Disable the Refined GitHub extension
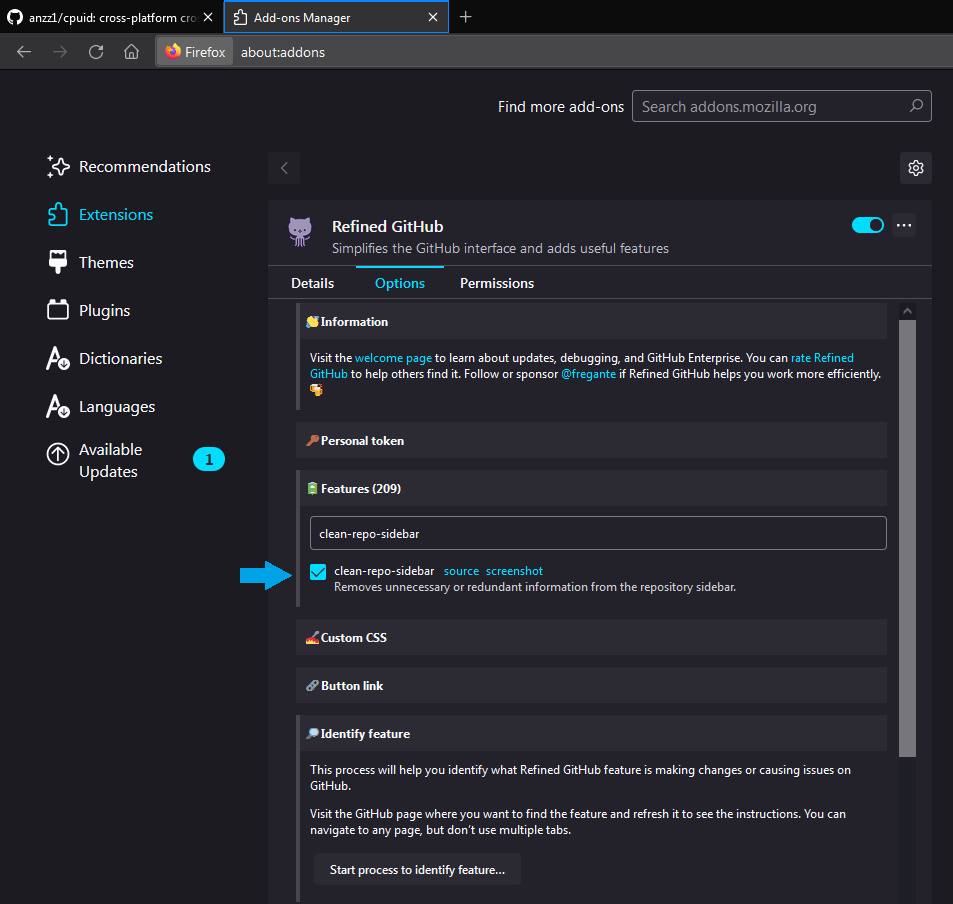953x904 pixels. pos(867,225)
